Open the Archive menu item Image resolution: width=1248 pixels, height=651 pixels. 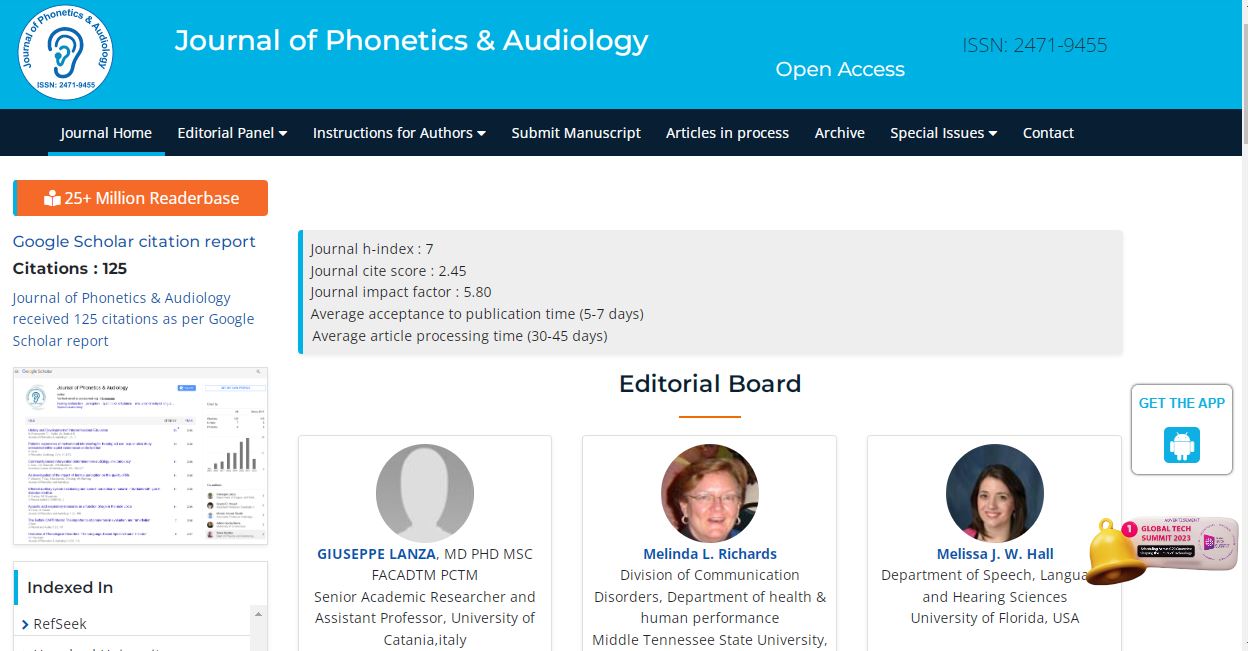(839, 133)
